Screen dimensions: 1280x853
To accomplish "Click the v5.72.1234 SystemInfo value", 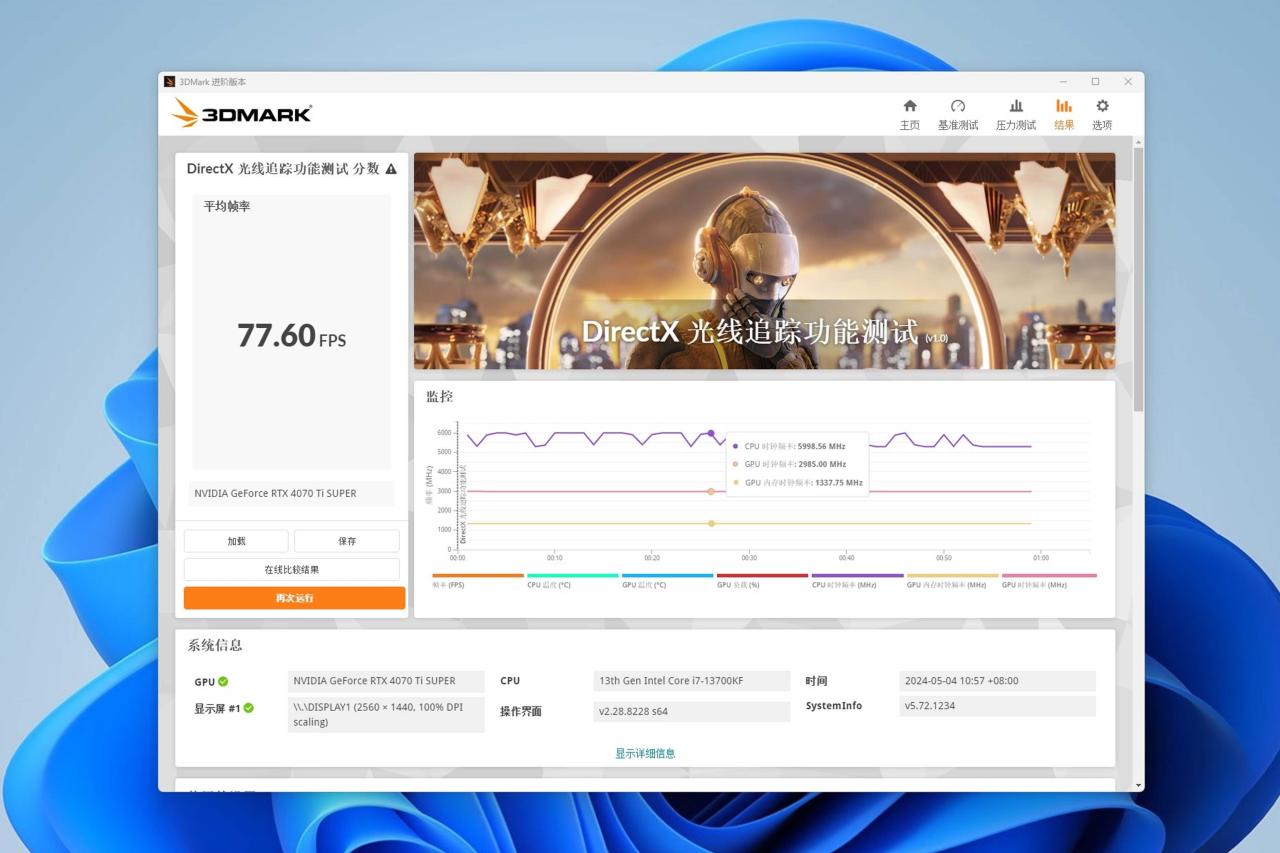I will pos(997,706).
